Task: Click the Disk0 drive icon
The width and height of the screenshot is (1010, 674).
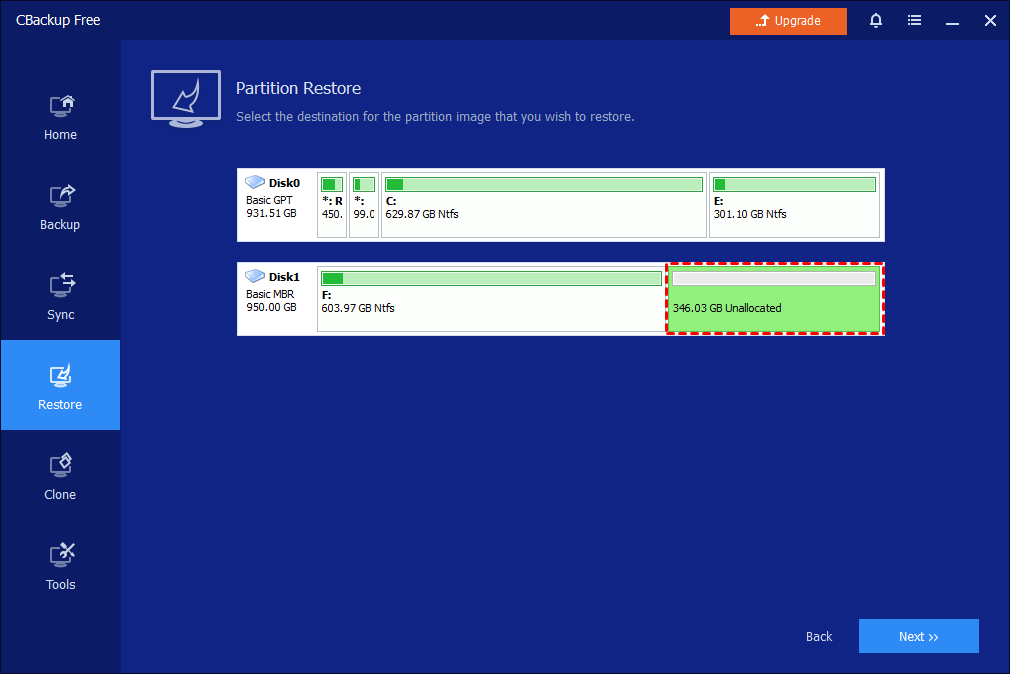Action: [255, 183]
